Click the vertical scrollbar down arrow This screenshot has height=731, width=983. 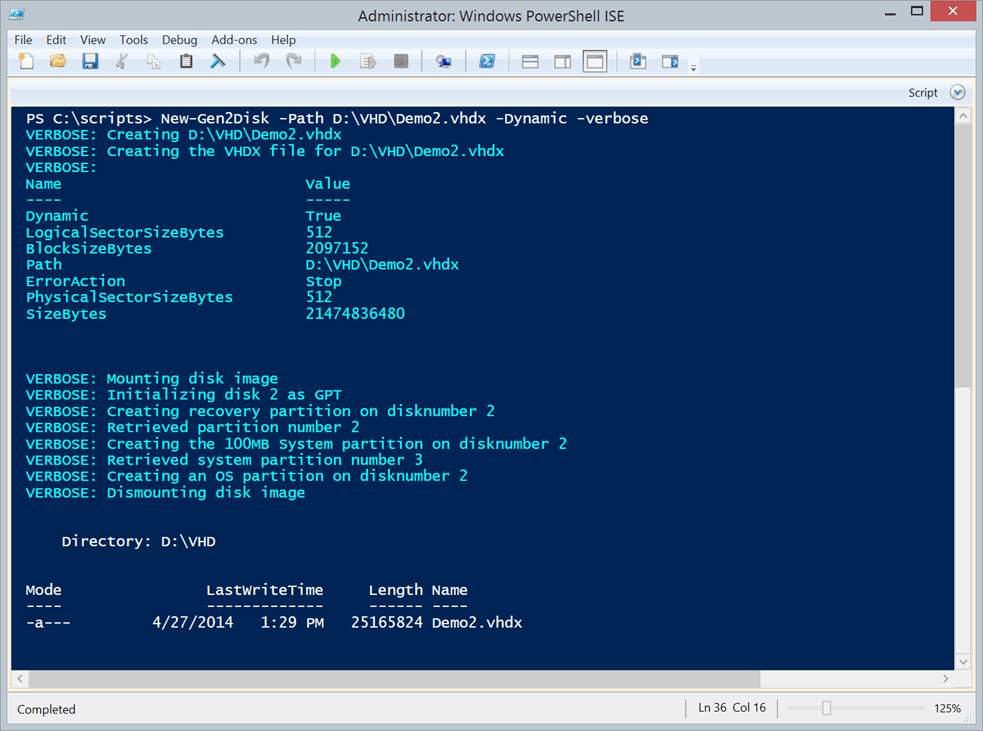click(963, 661)
